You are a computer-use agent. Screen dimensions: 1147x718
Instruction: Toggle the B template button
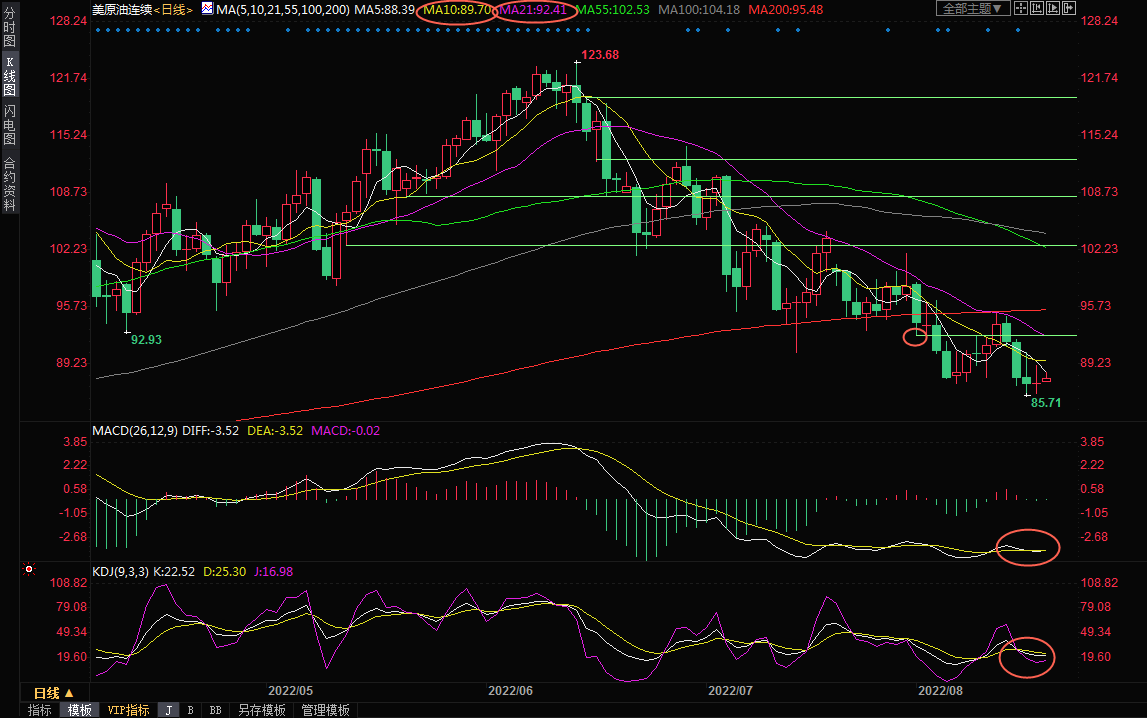coord(190,710)
